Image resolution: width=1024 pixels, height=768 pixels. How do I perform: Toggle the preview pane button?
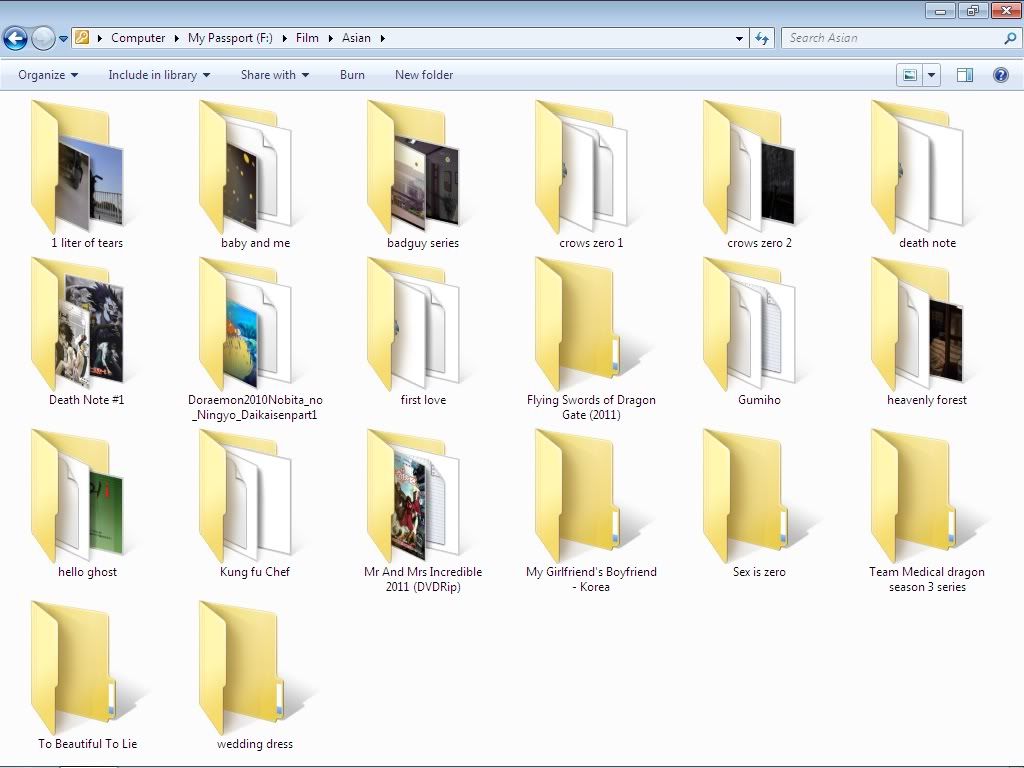(x=965, y=75)
